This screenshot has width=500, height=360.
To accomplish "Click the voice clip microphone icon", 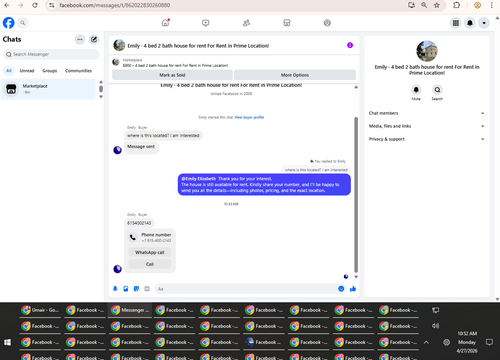I will pos(115,289).
